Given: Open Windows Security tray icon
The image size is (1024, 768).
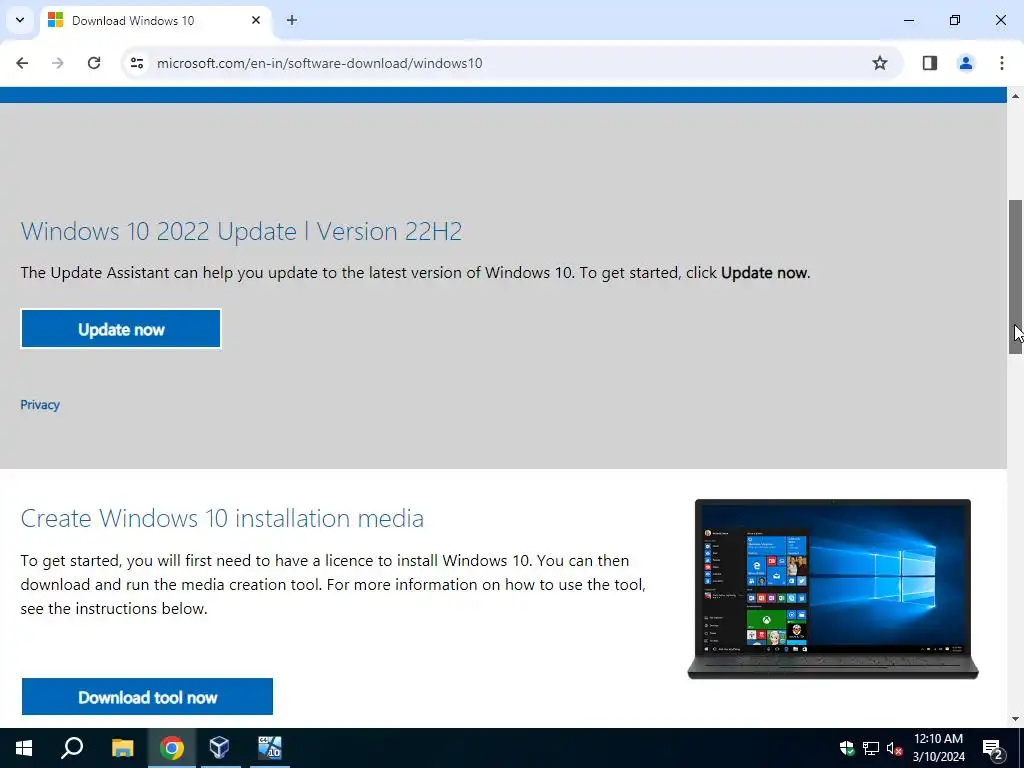Looking at the screenshot, I should point(847,748).
